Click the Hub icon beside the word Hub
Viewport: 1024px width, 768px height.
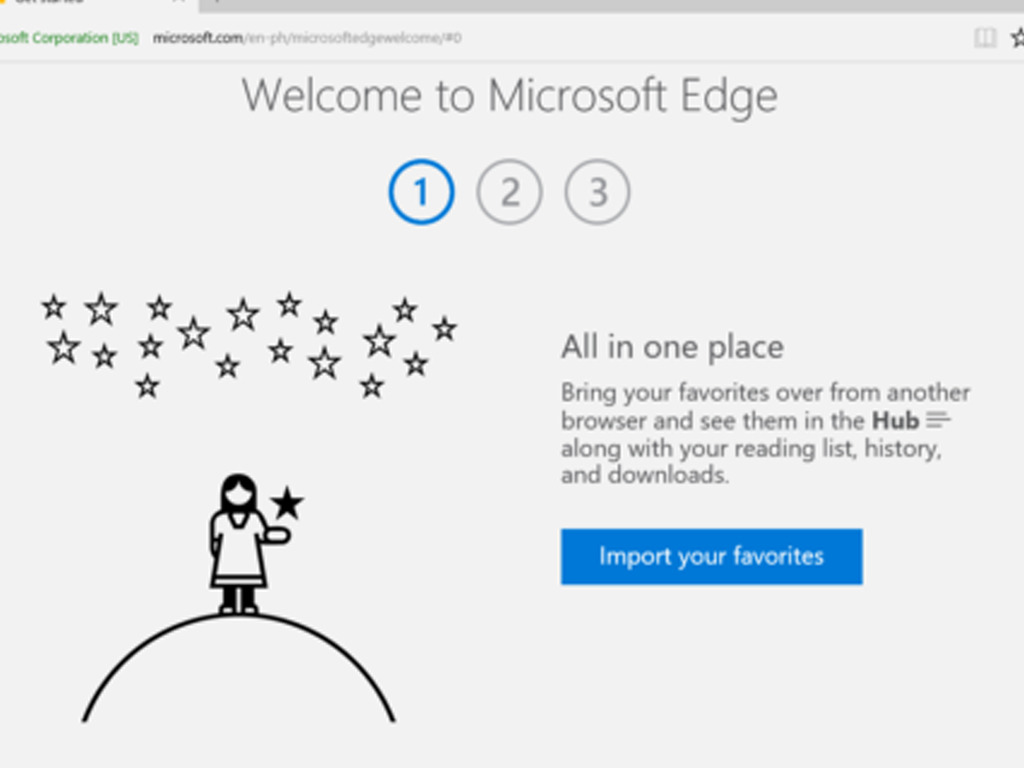click(938, 420)
